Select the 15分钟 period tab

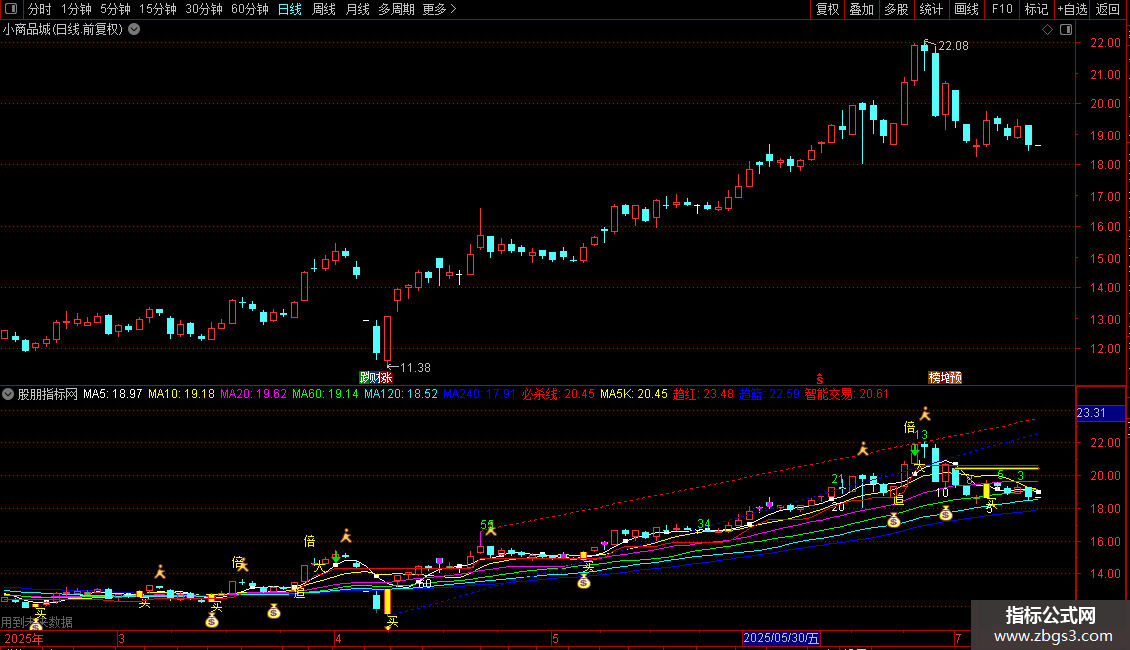click(158, 9)
